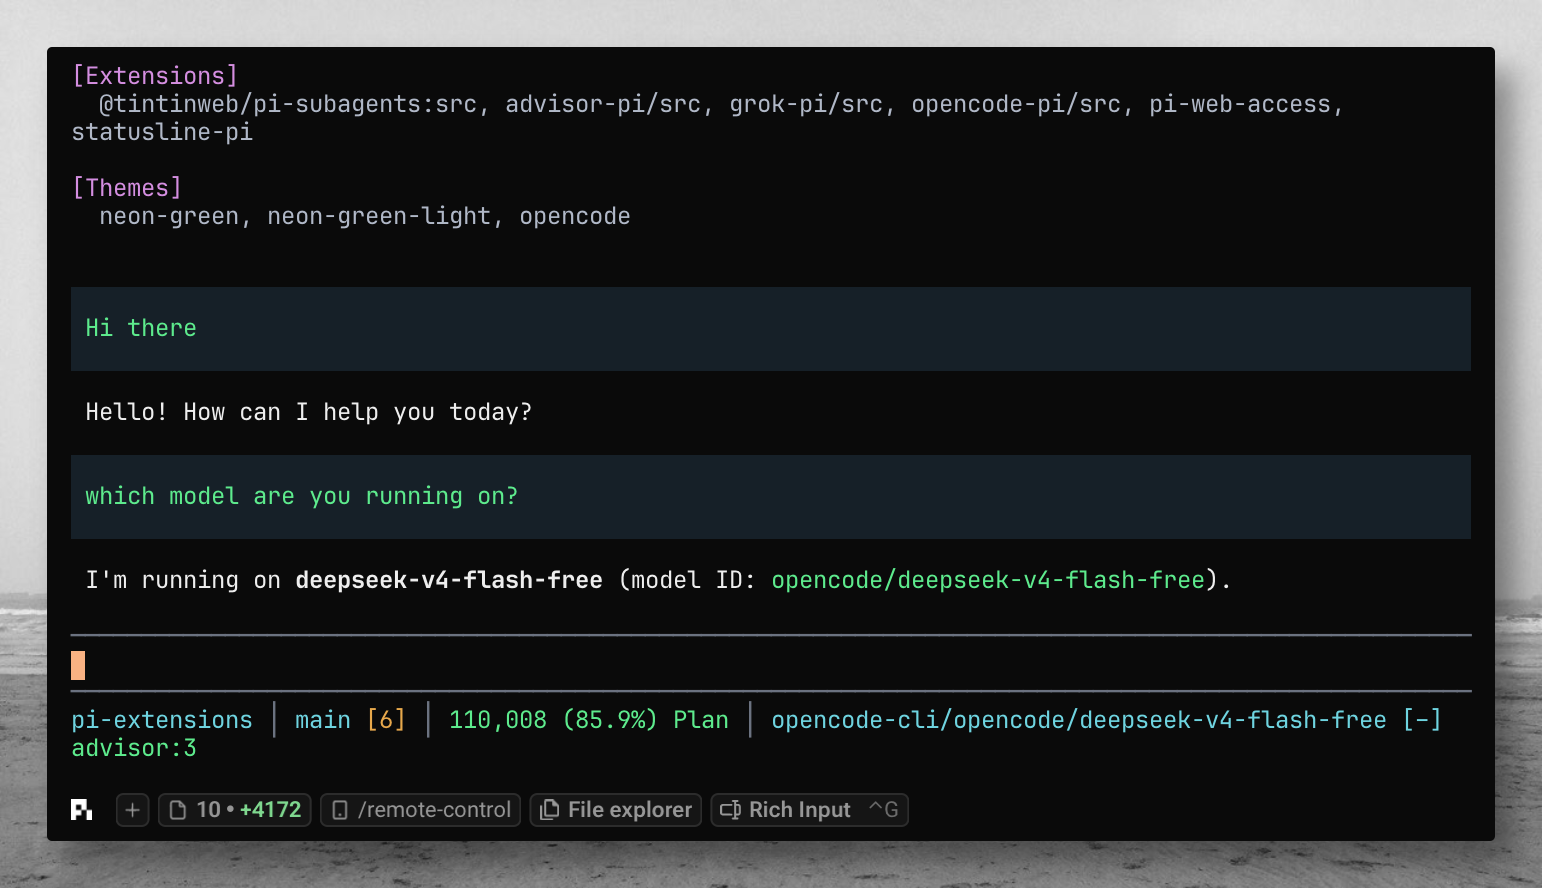Open the changed files counter showing 10 • +4172
The image size is (1542, 888).
(235, 810)
